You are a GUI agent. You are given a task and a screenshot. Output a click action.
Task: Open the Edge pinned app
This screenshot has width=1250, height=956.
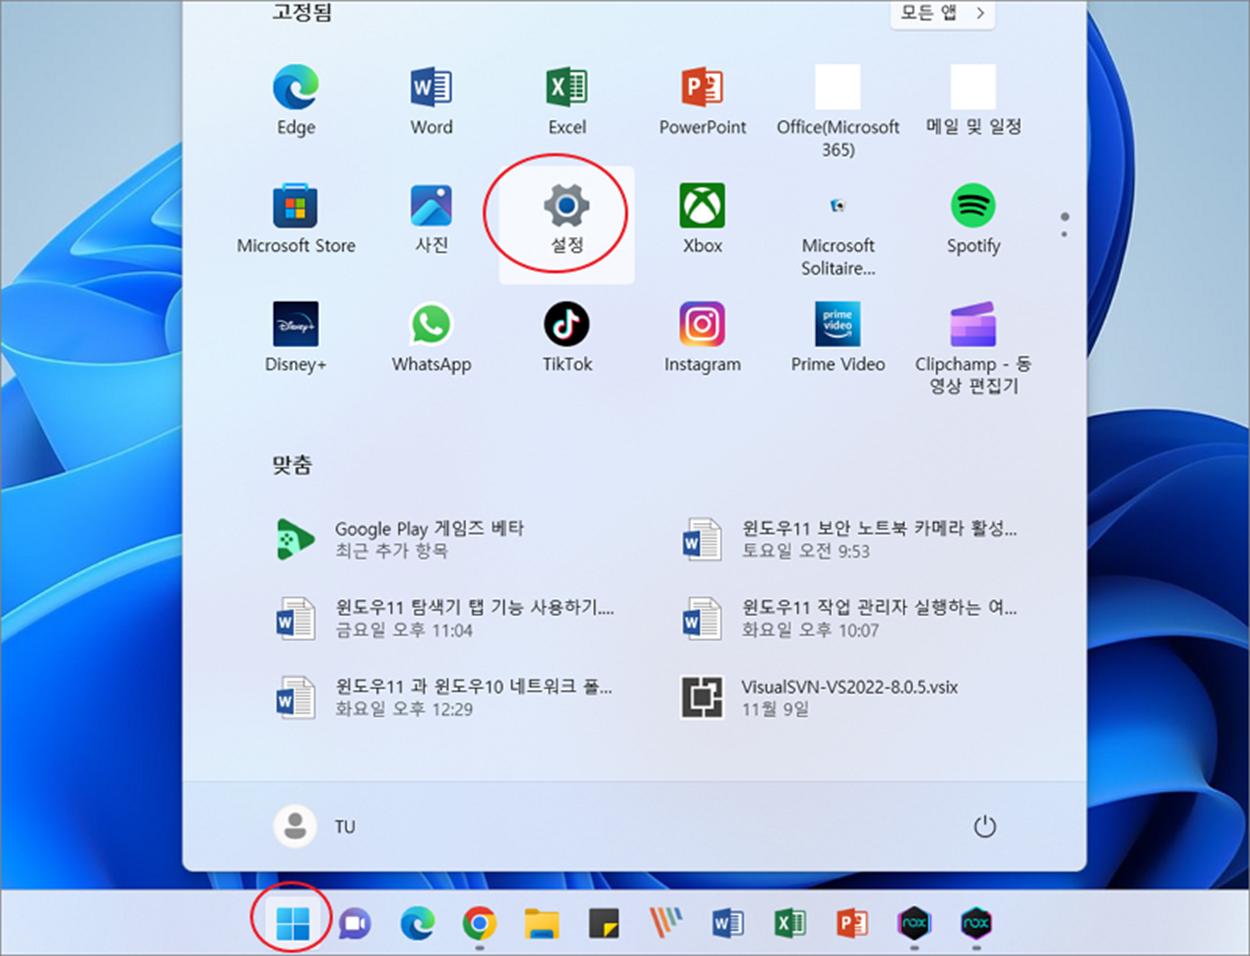[296, 100]
